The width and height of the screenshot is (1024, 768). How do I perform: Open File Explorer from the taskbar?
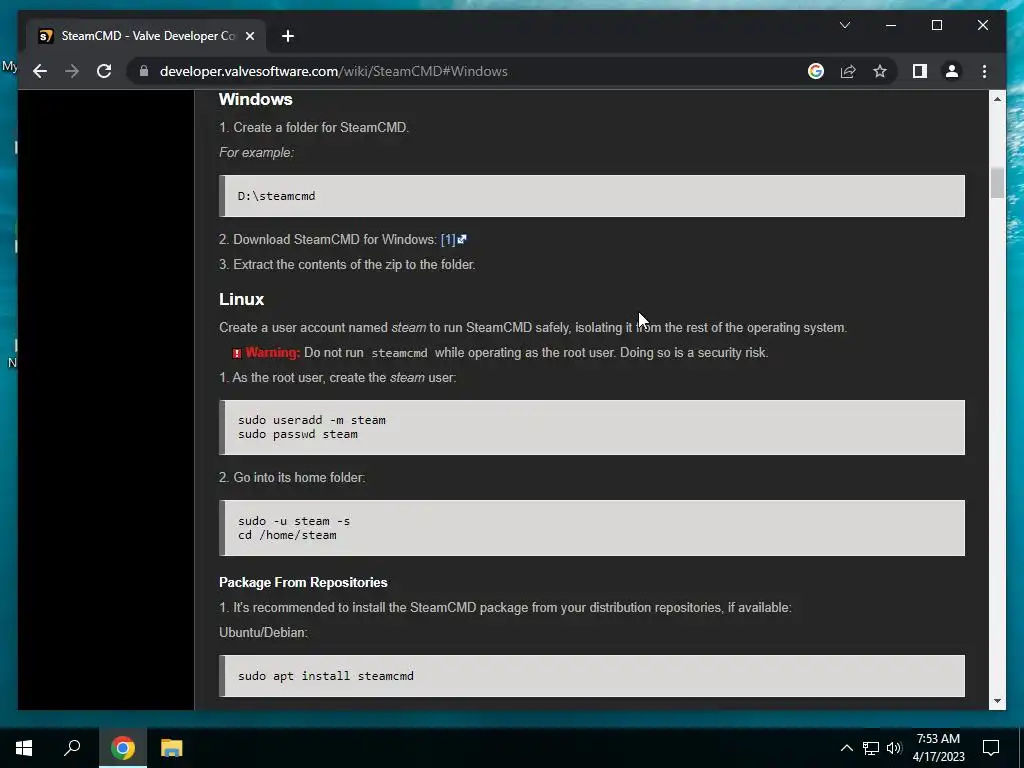pos(171,748)
